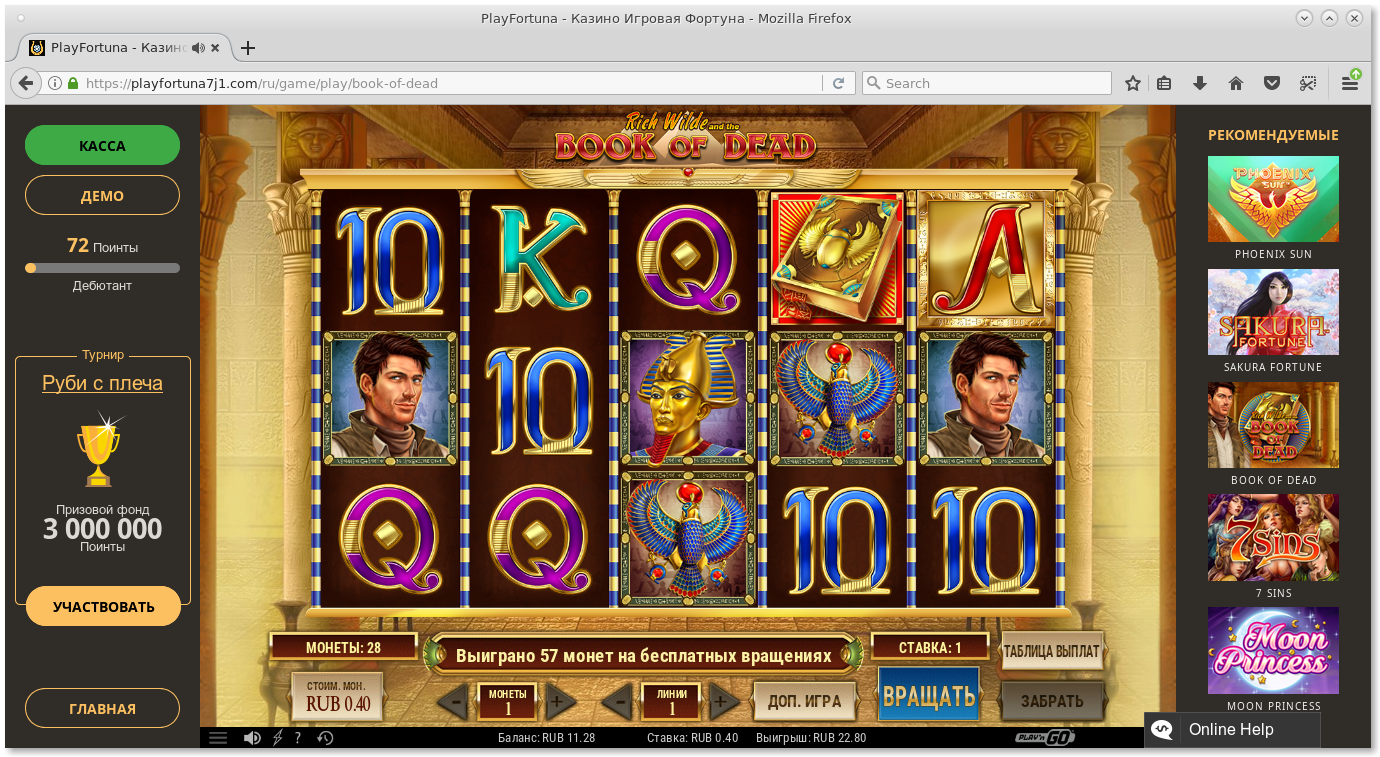This screenshot has height=757, width=1380.
Task: Click the ВРАЩАТЬ spin button
Action: click(x=929, y=695)
